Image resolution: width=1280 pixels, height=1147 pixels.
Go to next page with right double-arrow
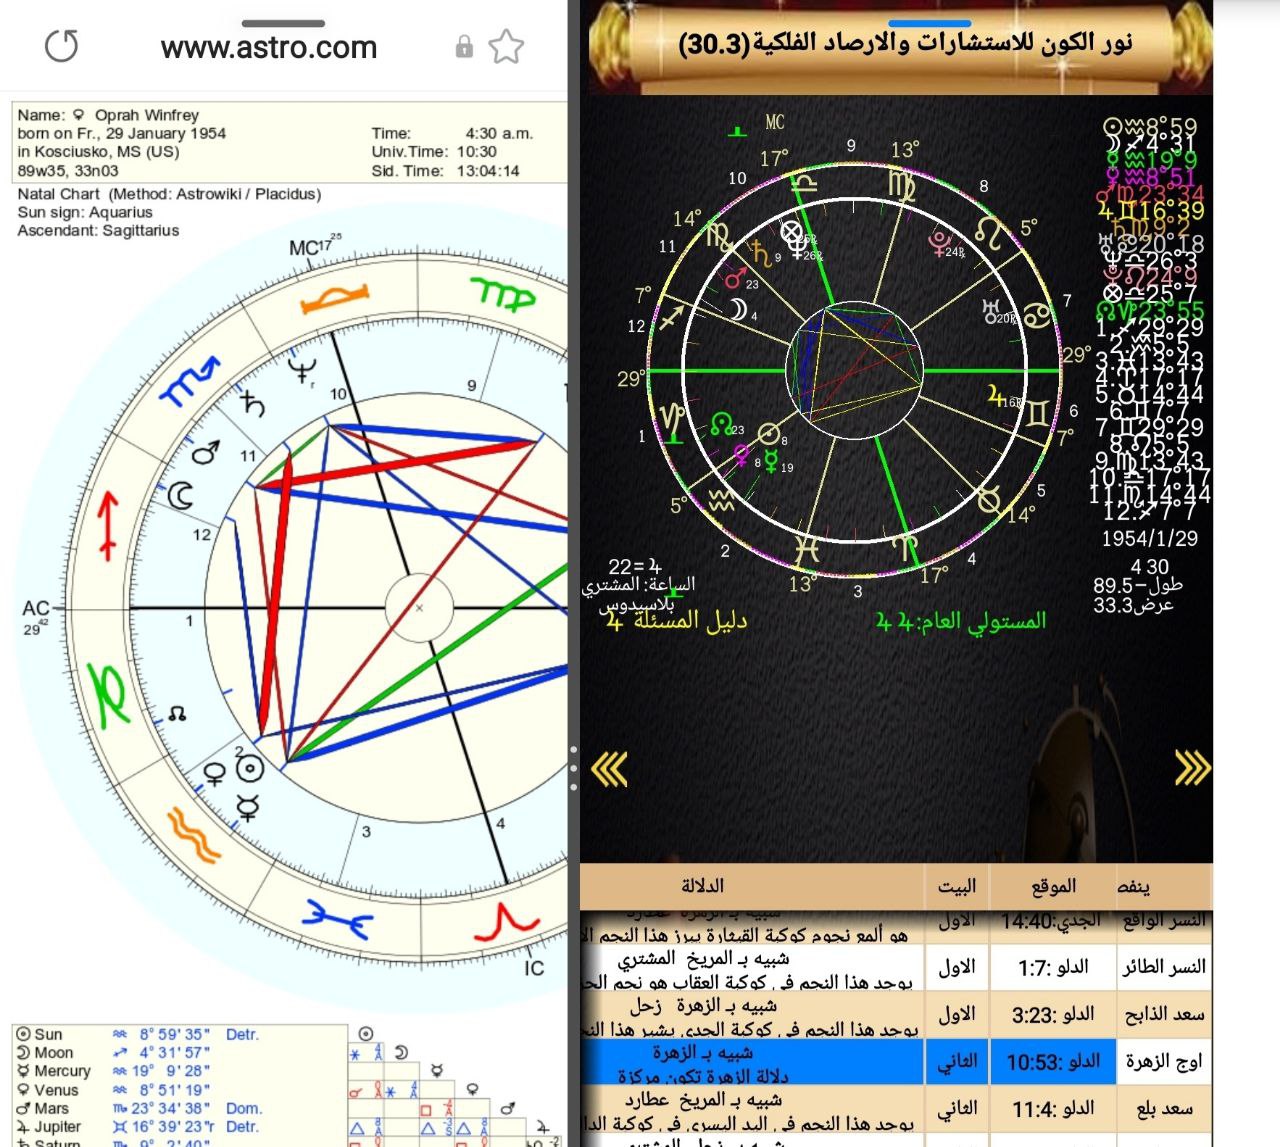pos(1191,768)
